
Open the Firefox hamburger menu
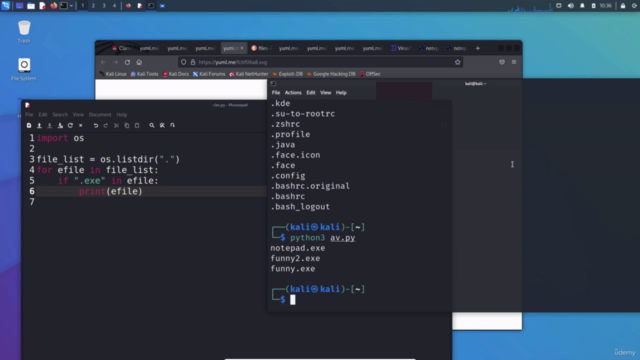(x=514, y=62)
